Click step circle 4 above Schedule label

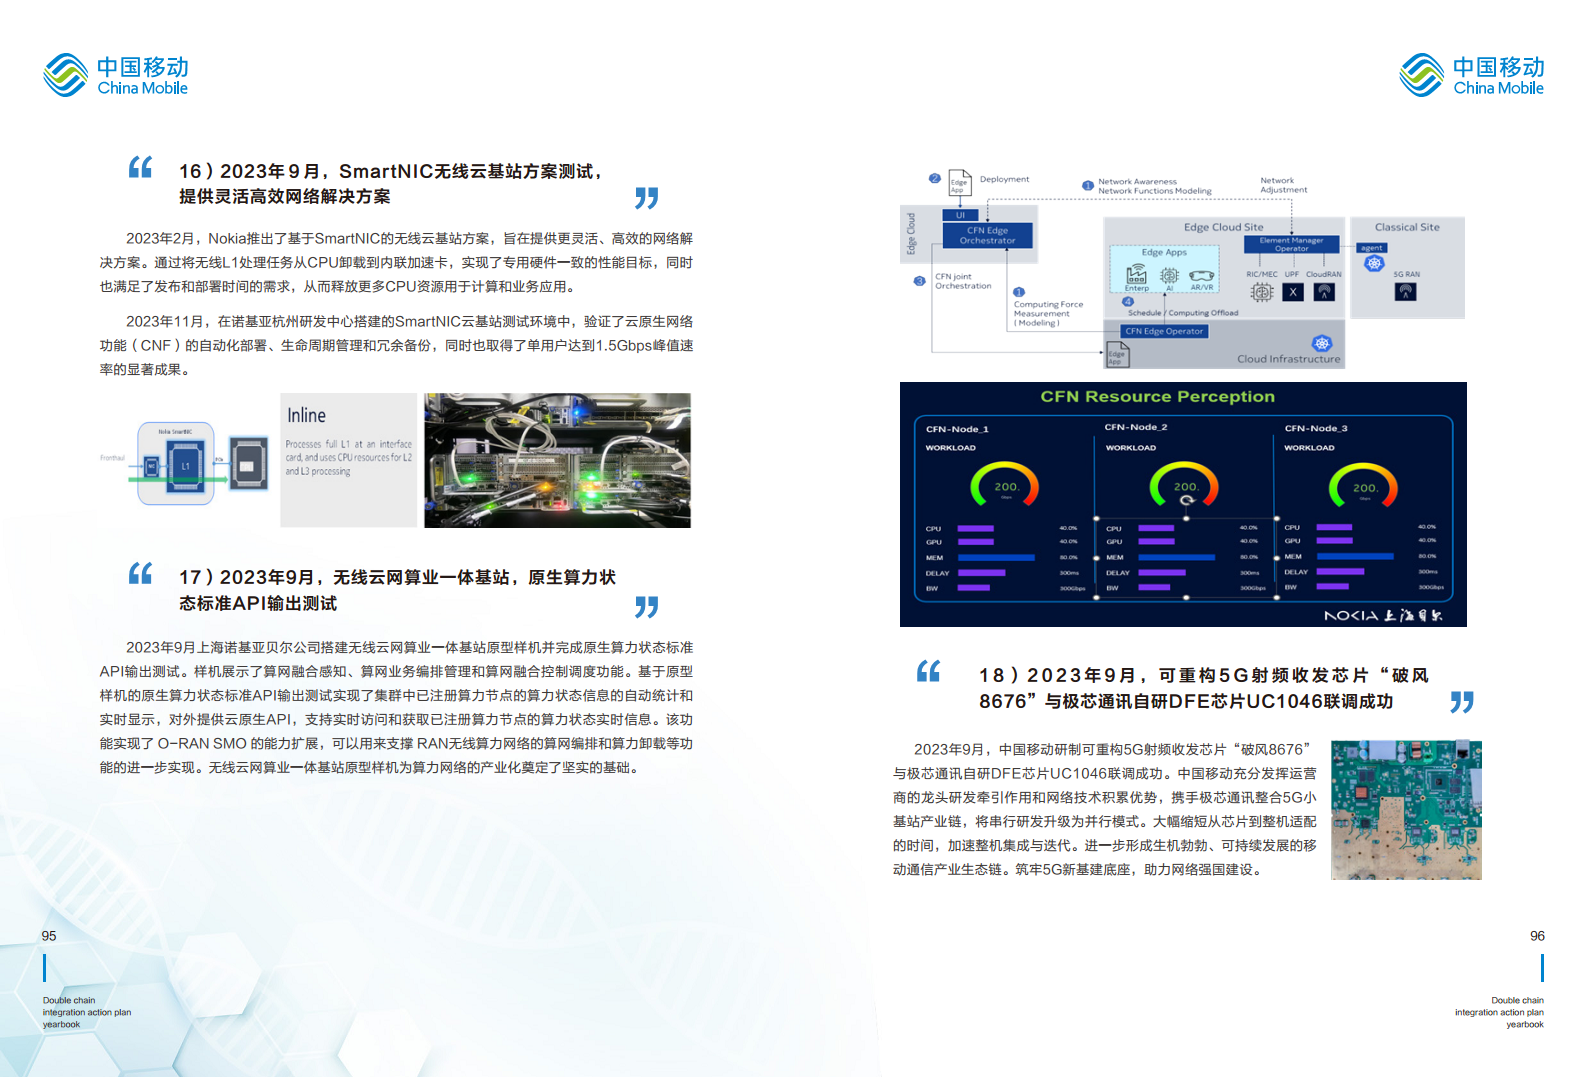1128,301
